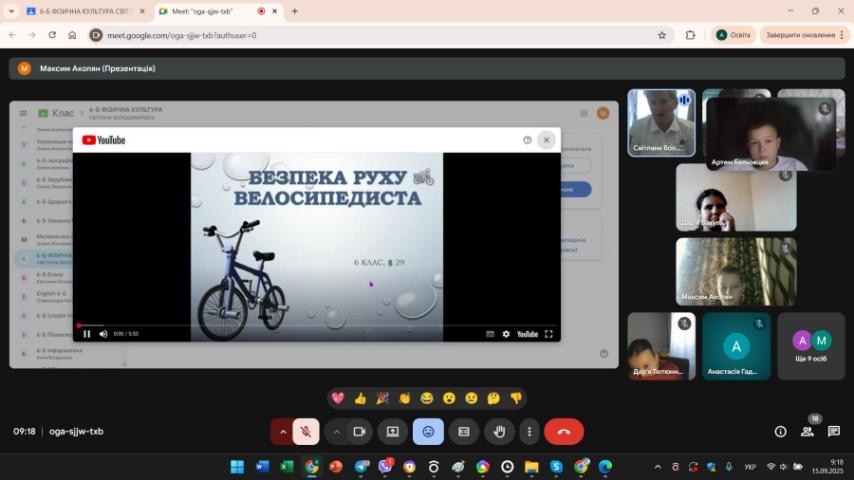Open meeting details info icon
854x480 pixels.
pos(780,432)
